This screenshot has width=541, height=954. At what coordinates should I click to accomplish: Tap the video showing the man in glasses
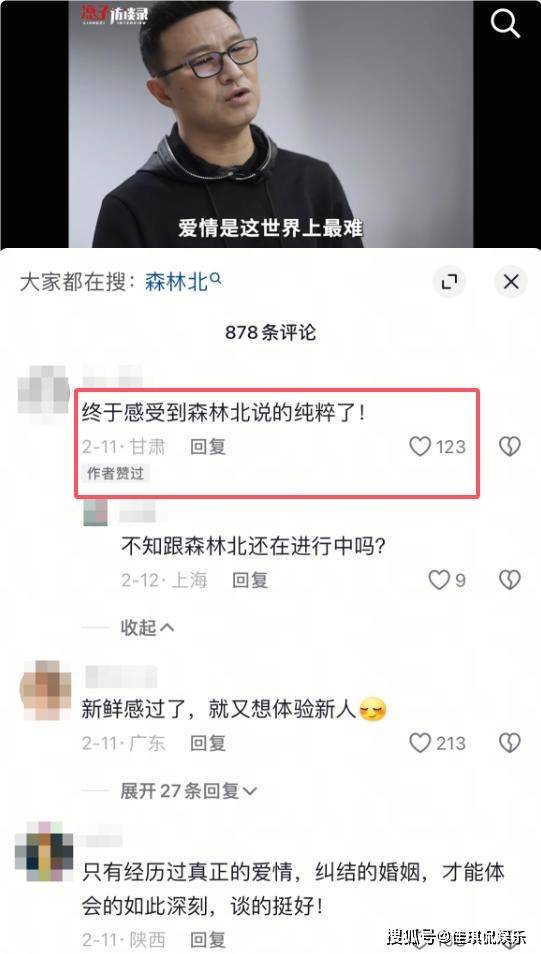point(271,124)
